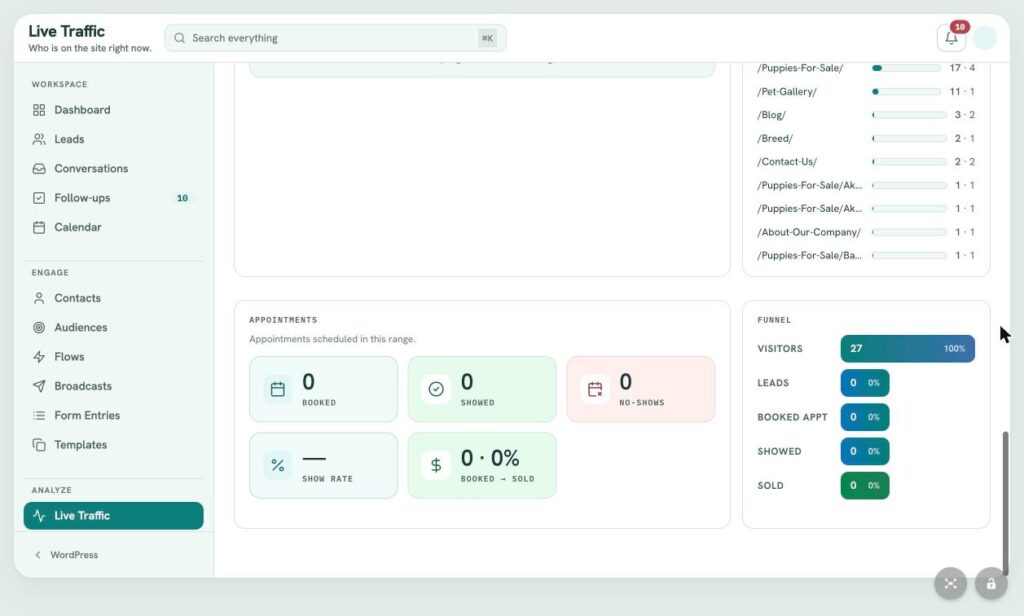The width and height of the screenshot is (1024, 616).
Task: Click /About-Our-Company/ page row
Action: coord(866,232)
